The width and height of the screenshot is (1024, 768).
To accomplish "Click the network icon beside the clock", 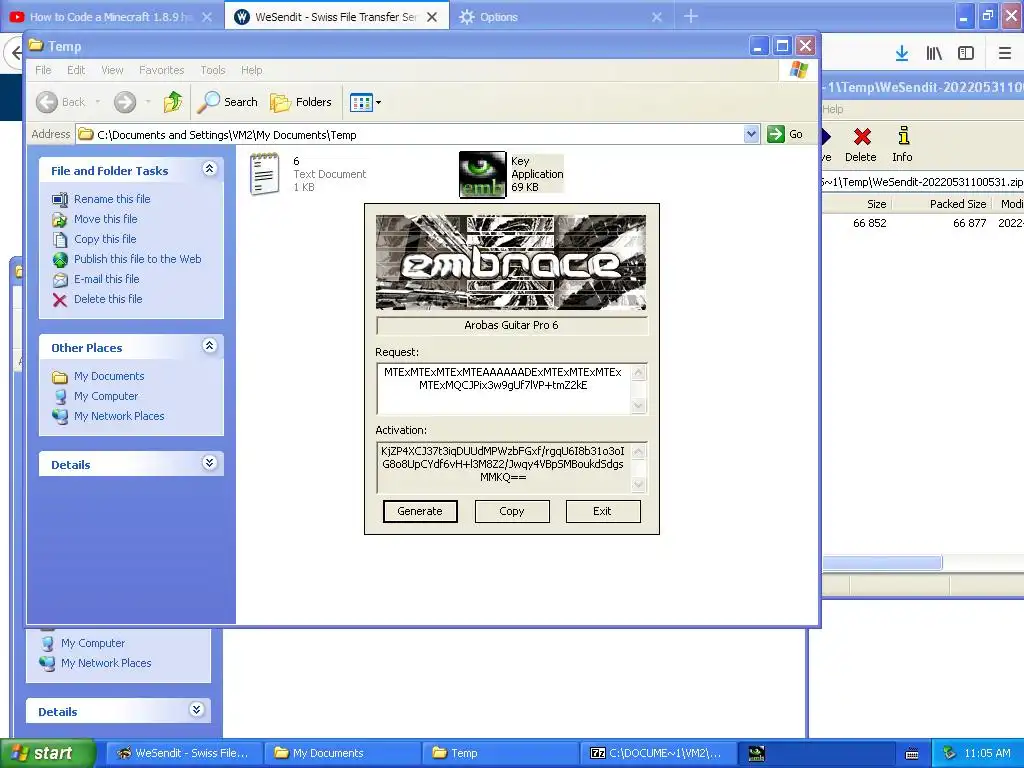I will [x=950, y=753].
